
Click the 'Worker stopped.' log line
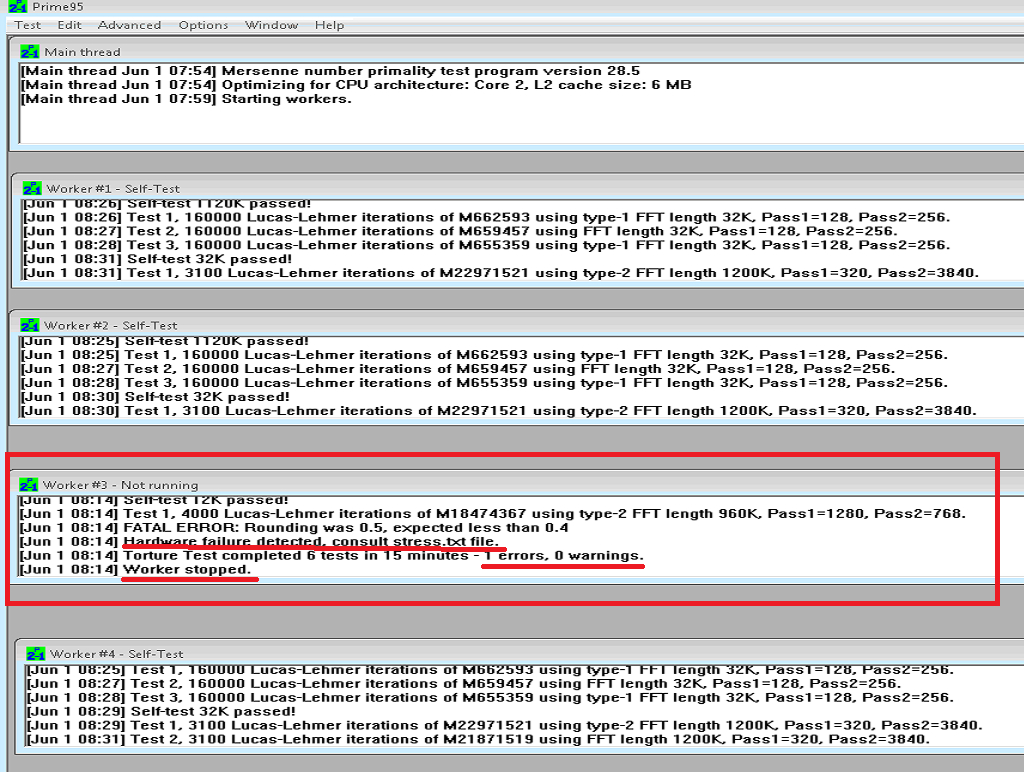(x=135, y=569)
